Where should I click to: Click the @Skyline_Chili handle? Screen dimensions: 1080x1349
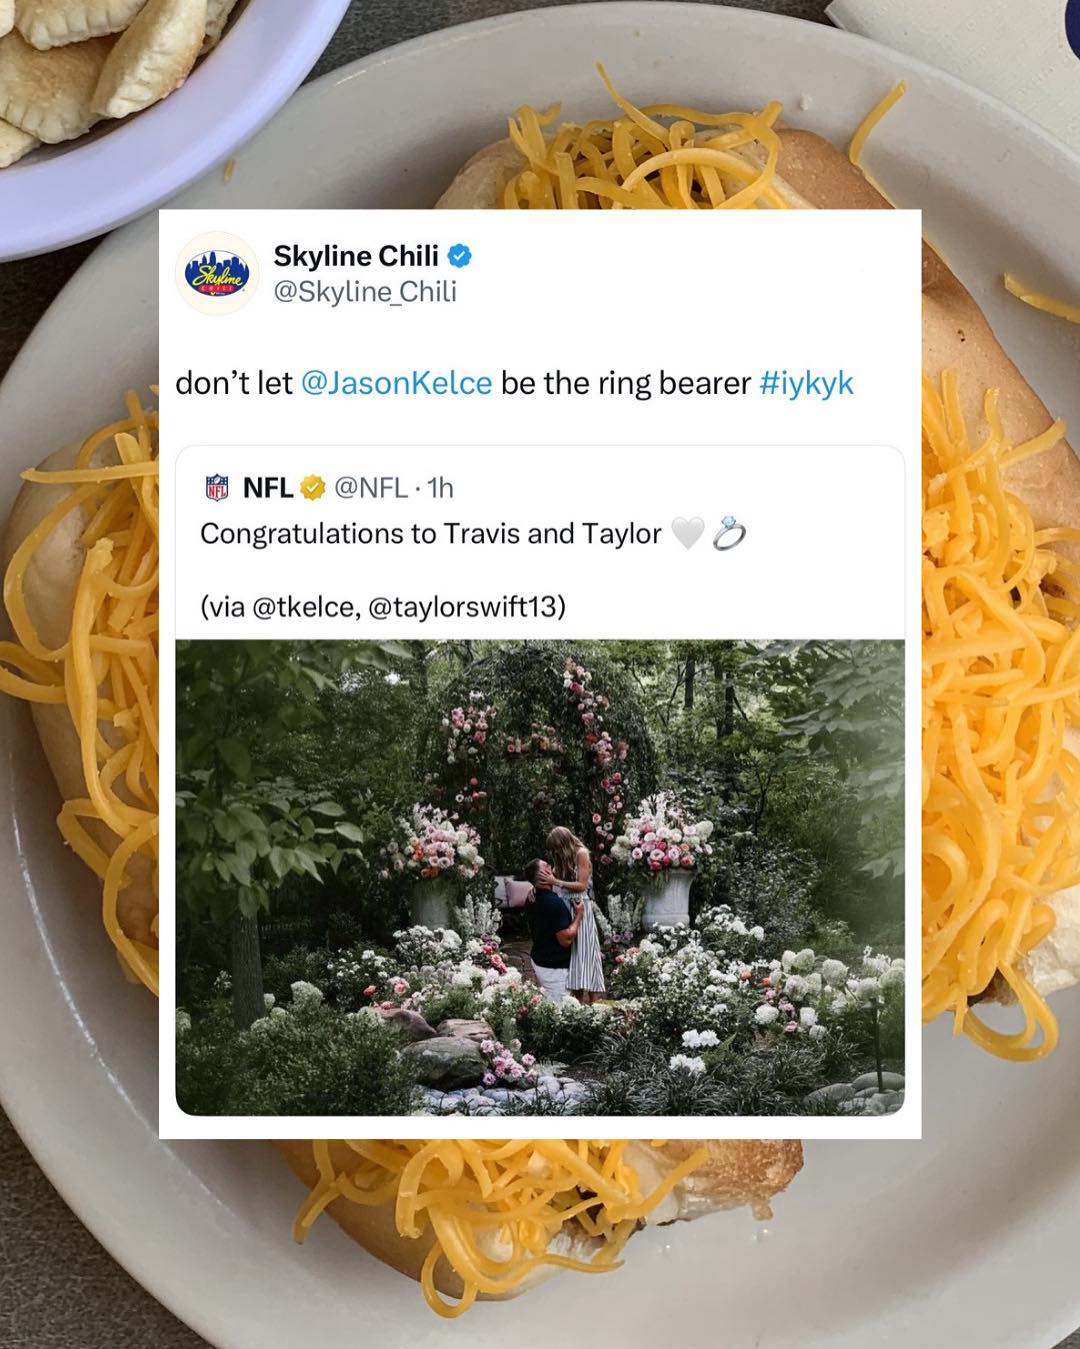point(365,292)
